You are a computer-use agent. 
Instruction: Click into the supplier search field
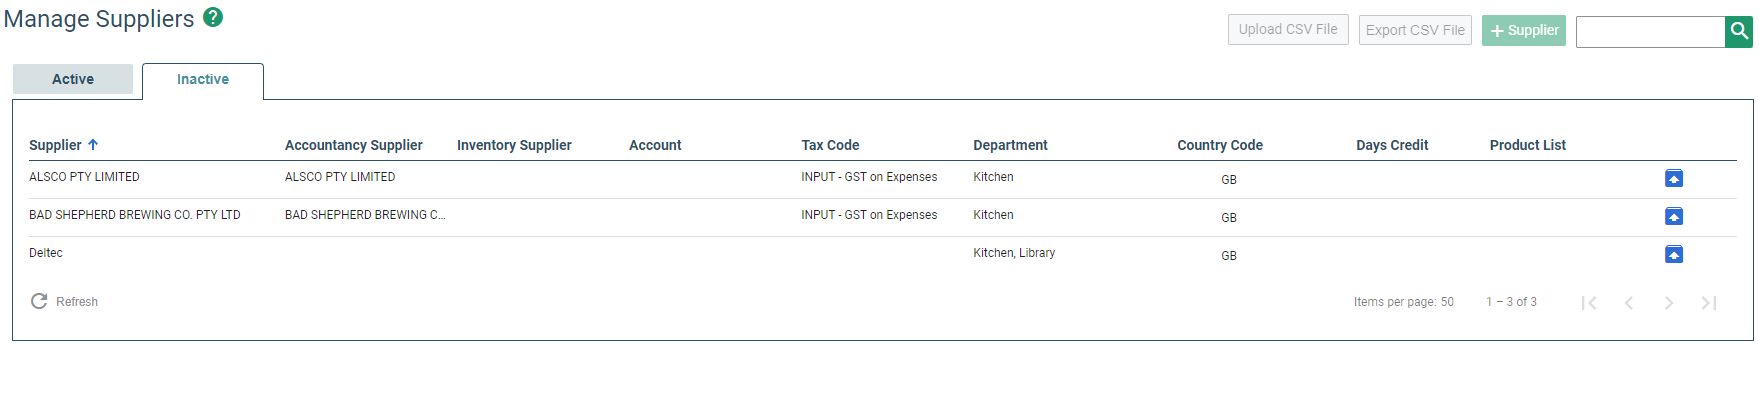coord(1651,31)
